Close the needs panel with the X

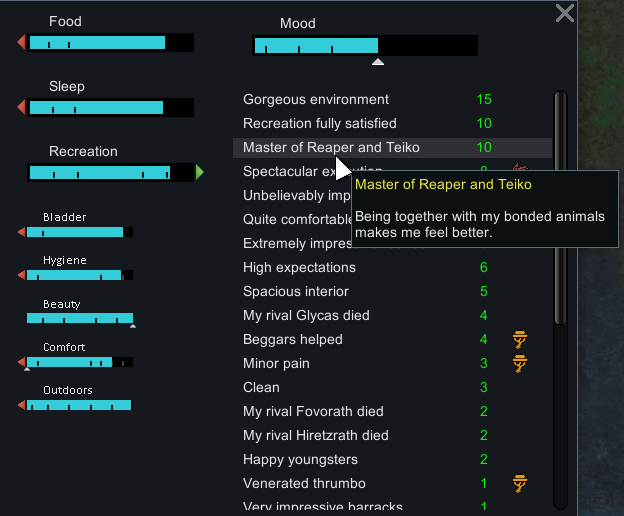(x=565, y=13)
